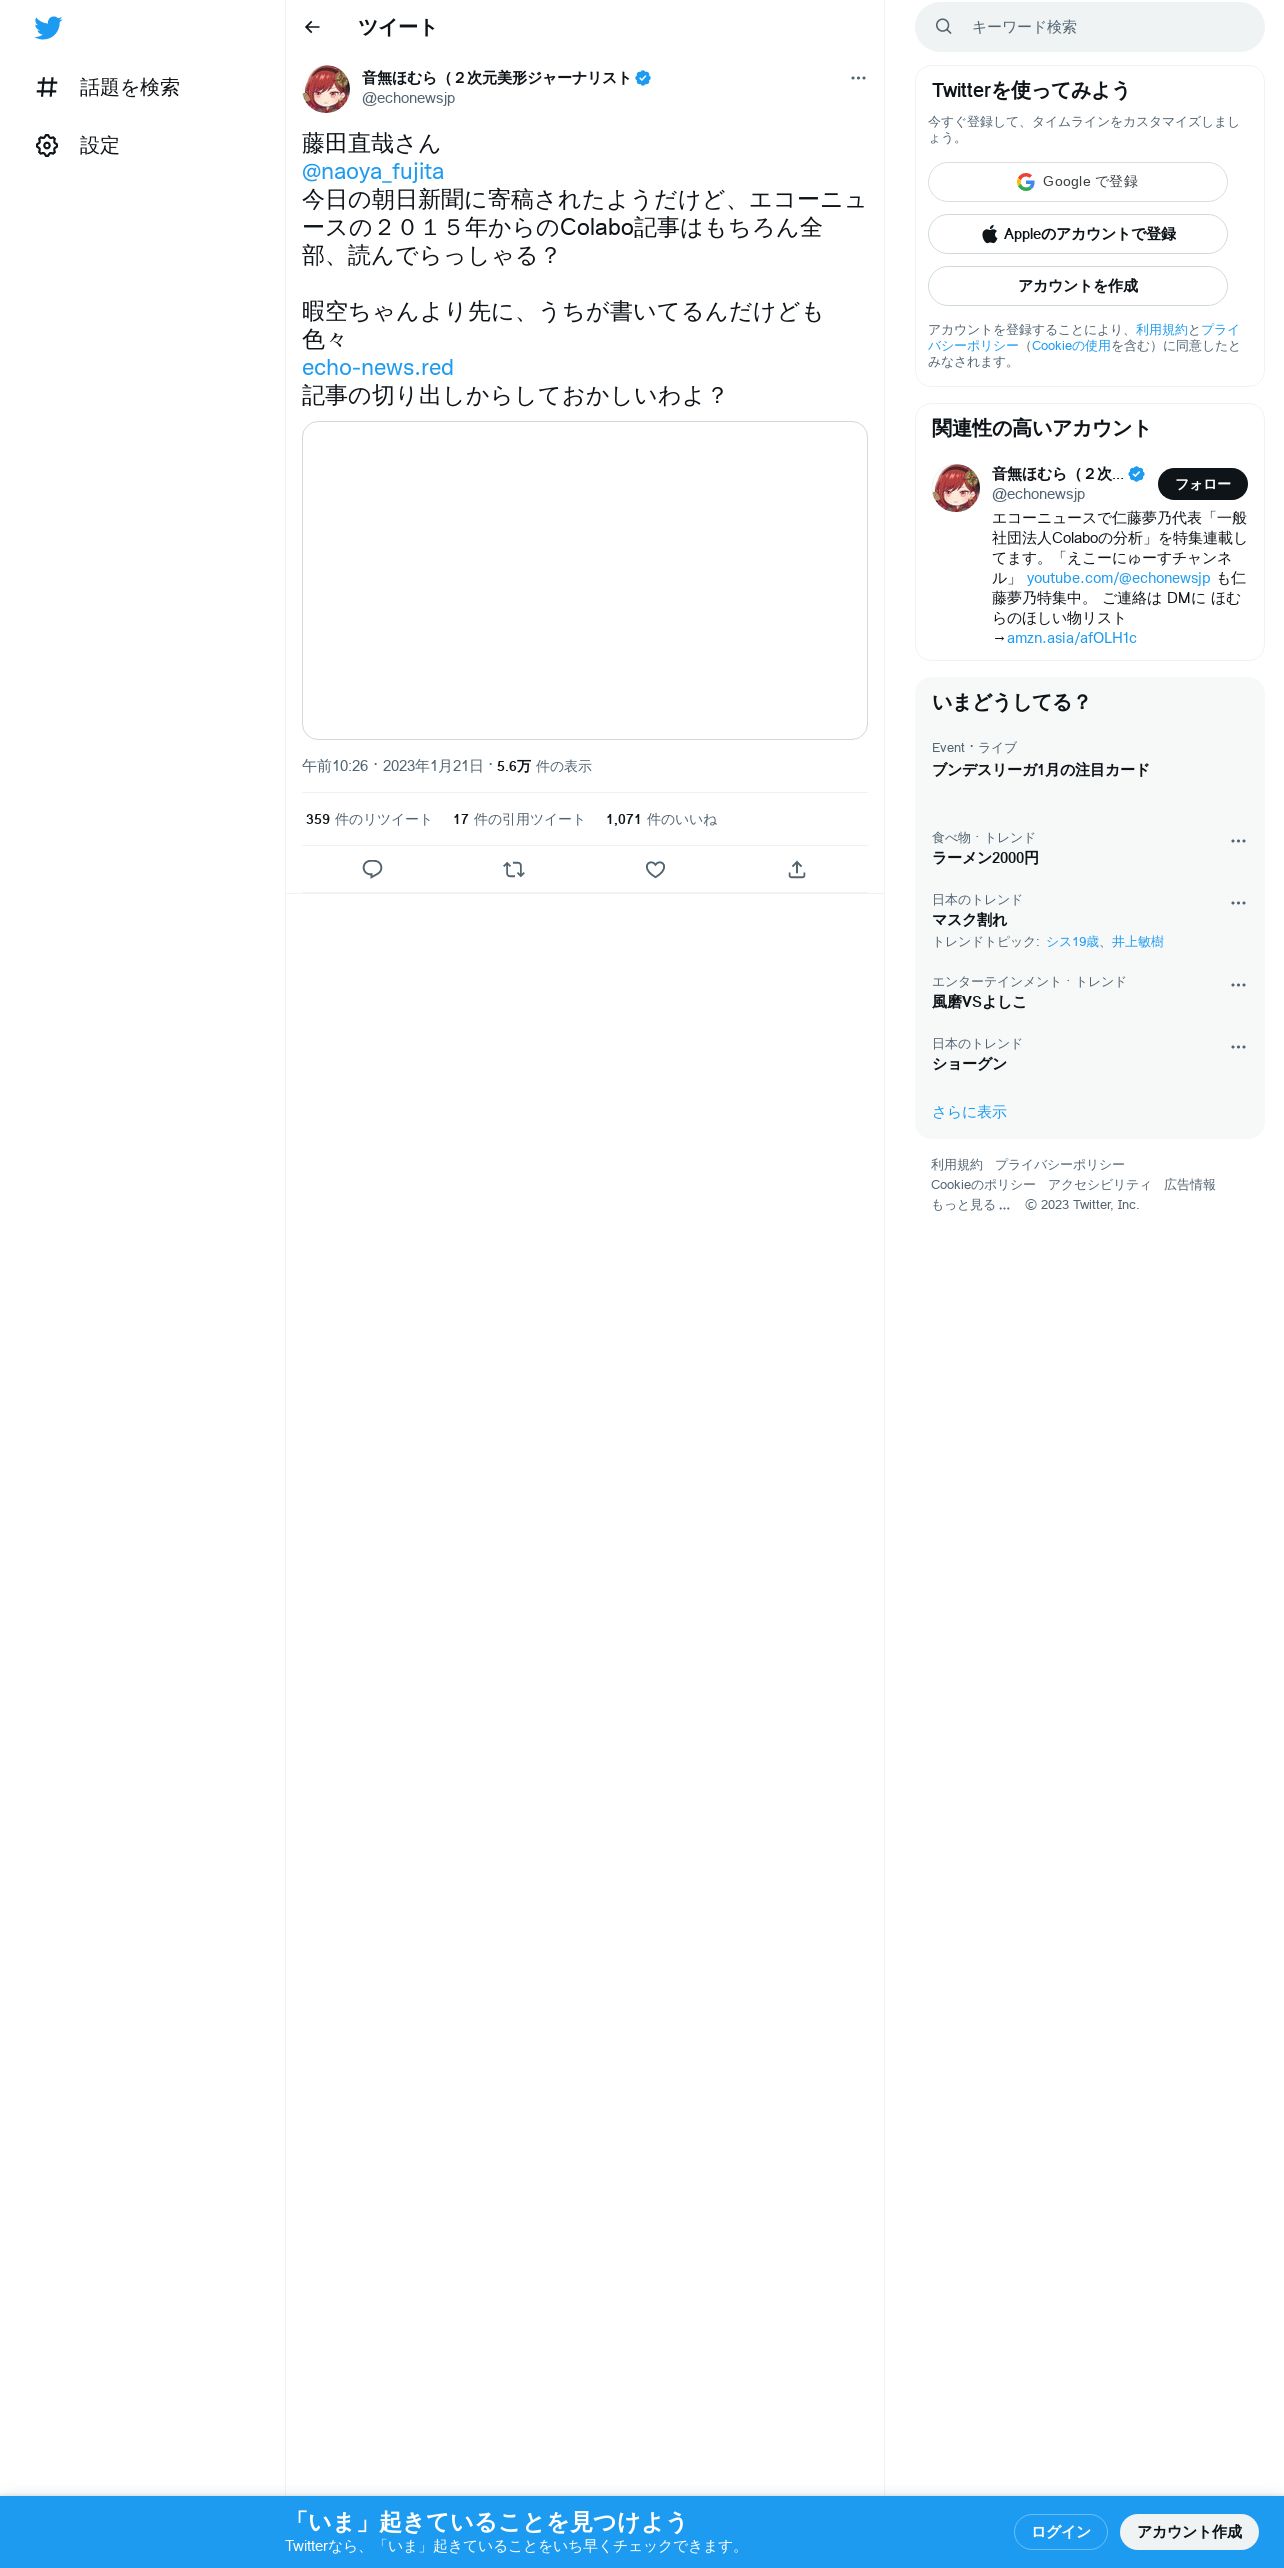Click さらに表示 to show more trends
The height and width of the screenshot is (2568, 1284).
[x=969, y=1112]
